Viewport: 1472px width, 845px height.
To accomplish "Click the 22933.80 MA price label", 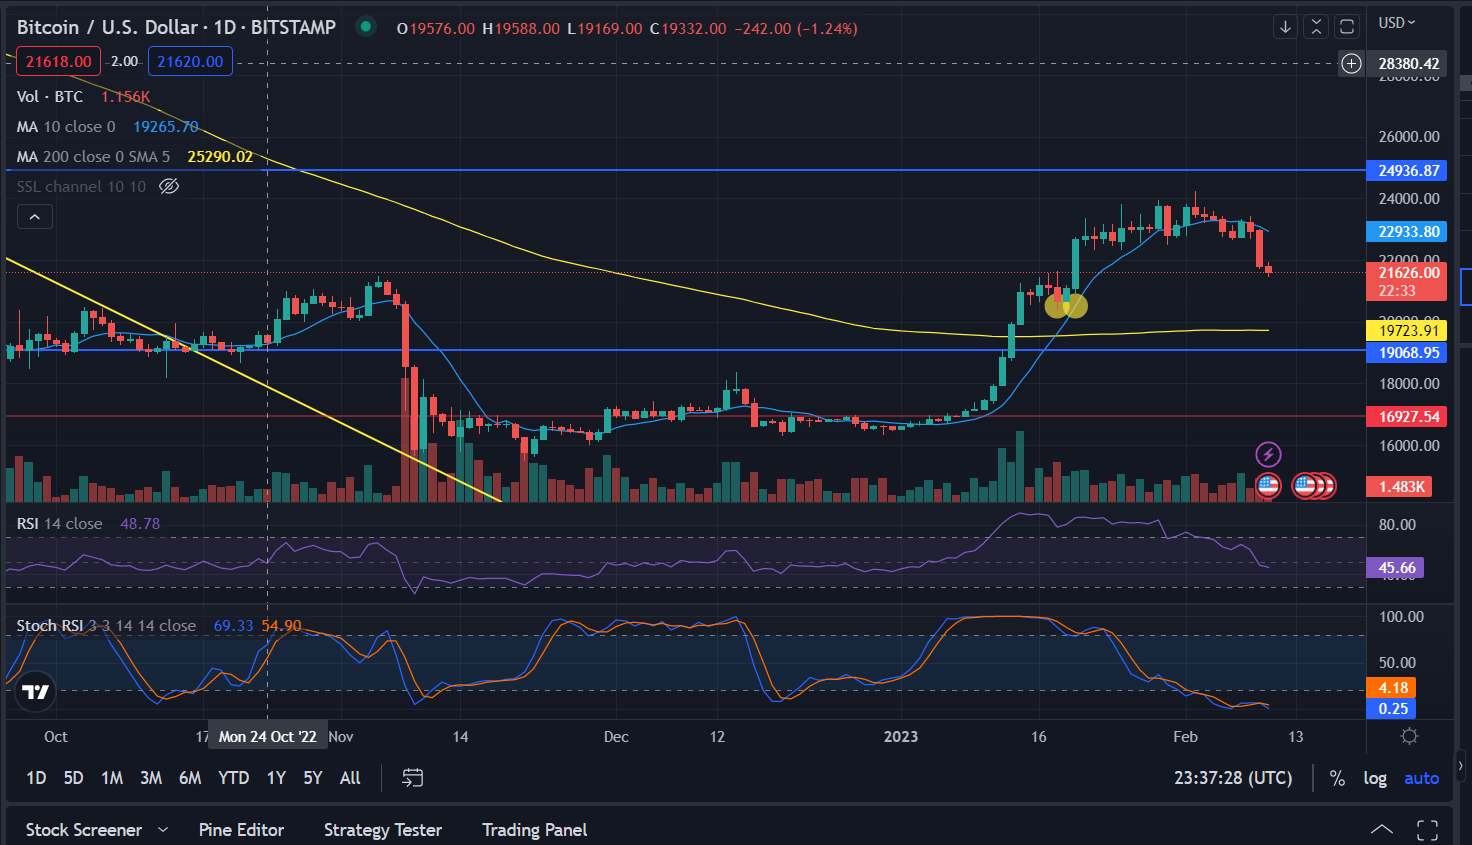I will 1407,232.
